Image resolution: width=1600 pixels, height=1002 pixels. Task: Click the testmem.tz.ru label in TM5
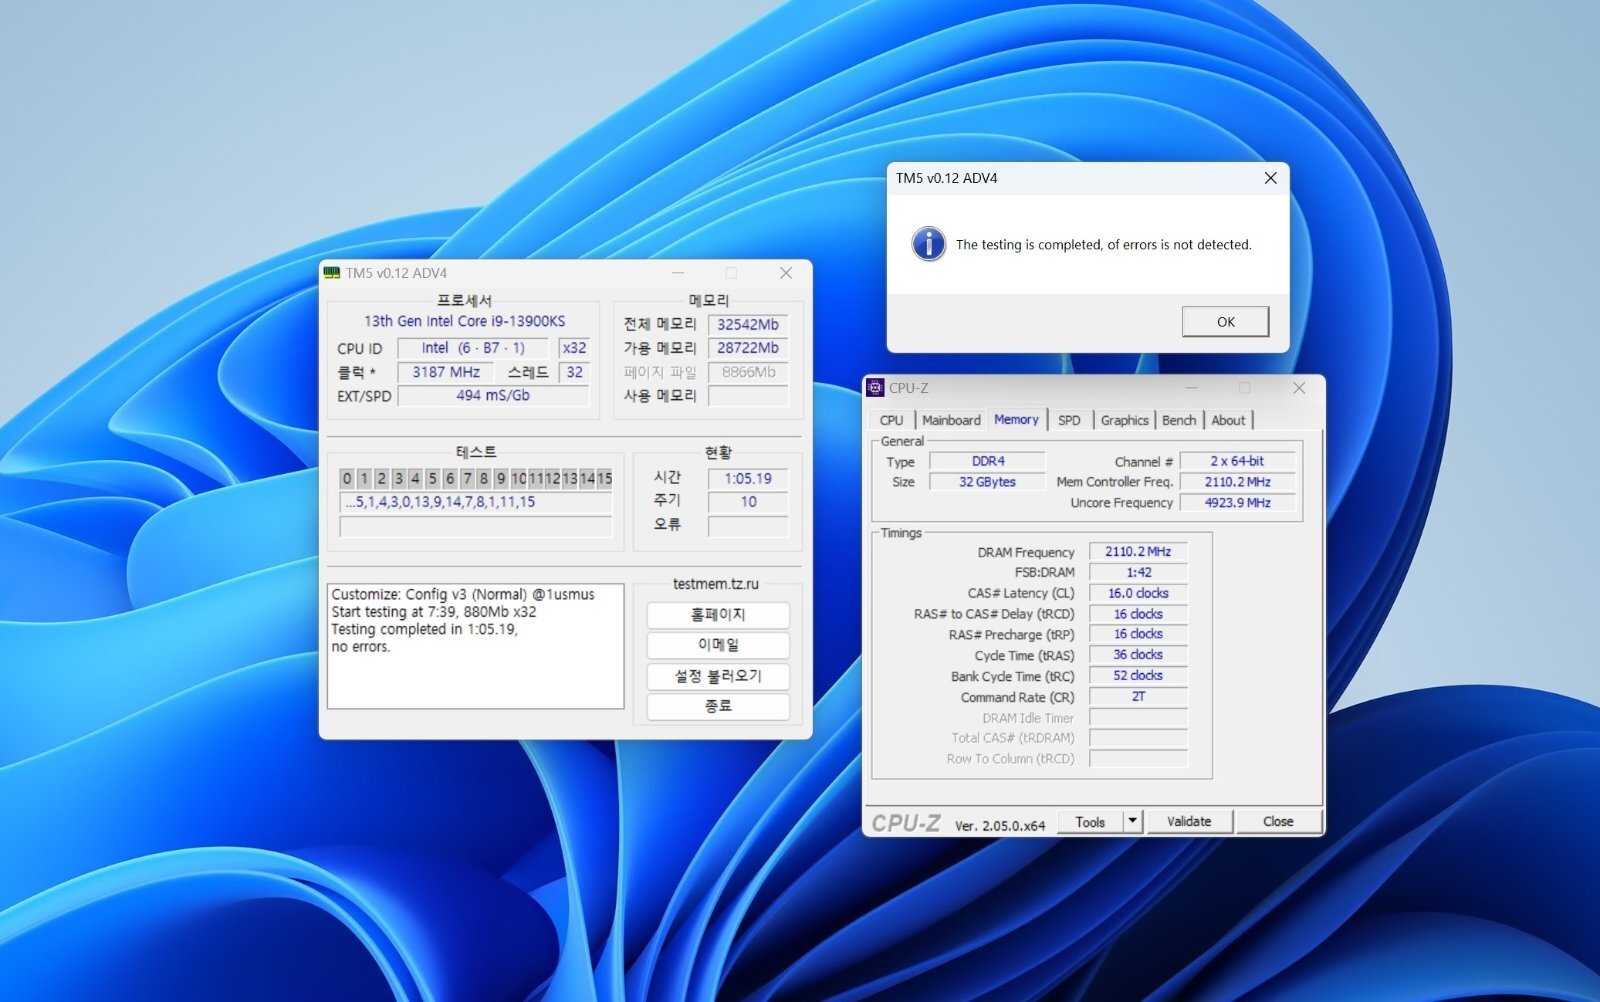tap(716, 584)
